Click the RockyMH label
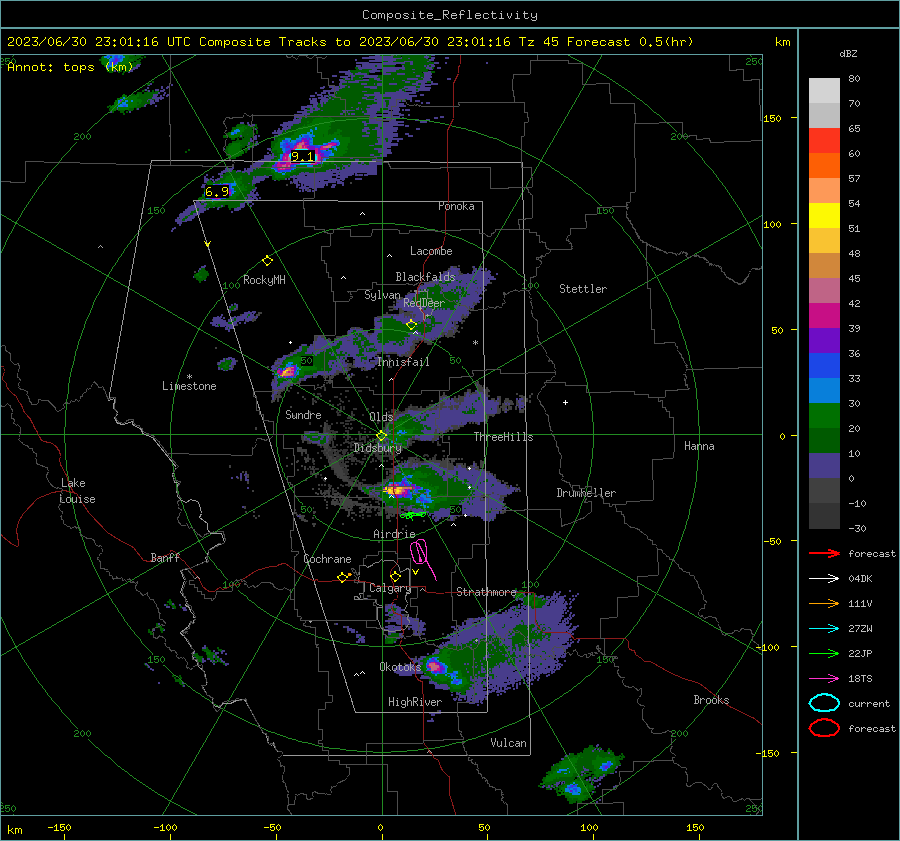 tap(264, 280)
